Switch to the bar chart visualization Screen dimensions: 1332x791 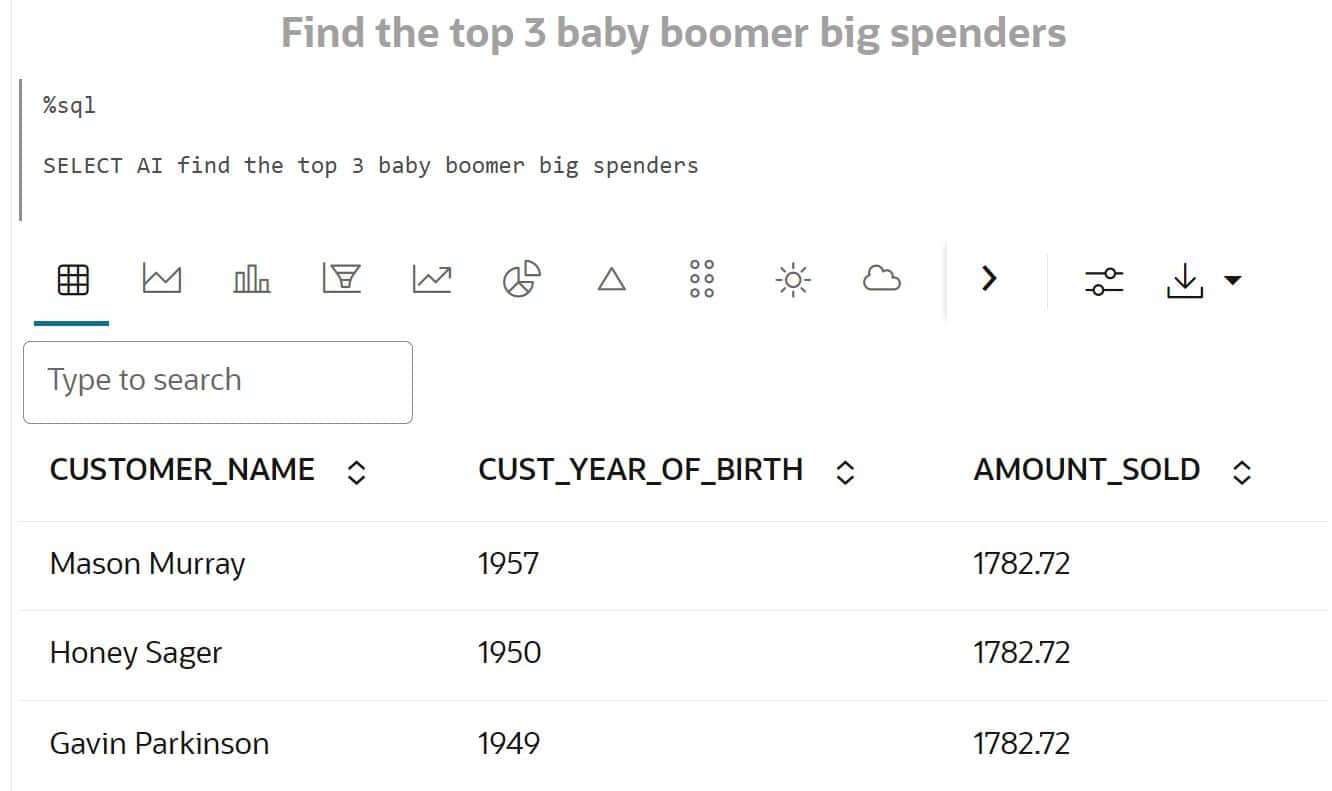(252, 279)
